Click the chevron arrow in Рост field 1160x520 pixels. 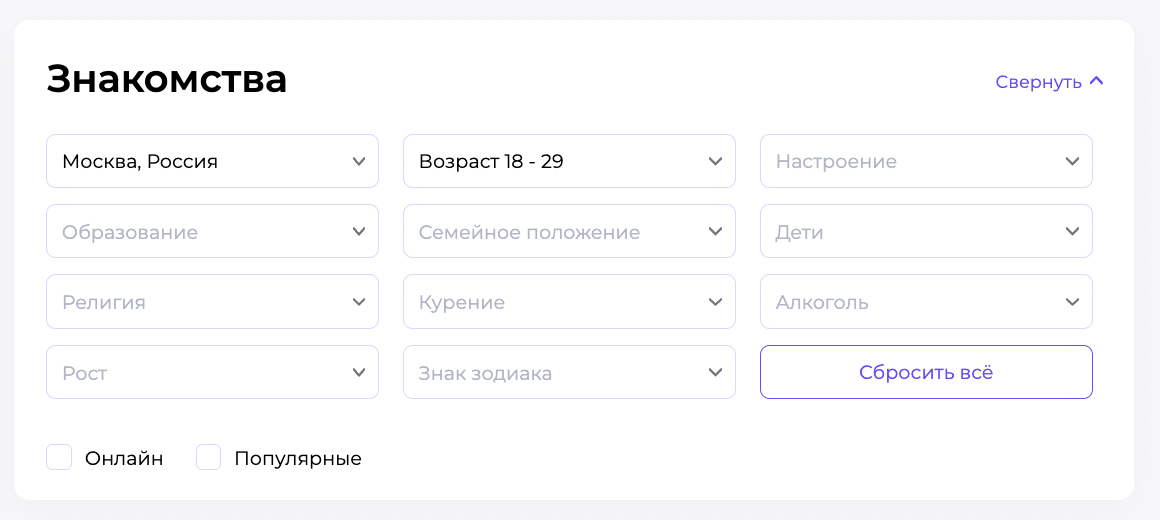tap(359, 373)
